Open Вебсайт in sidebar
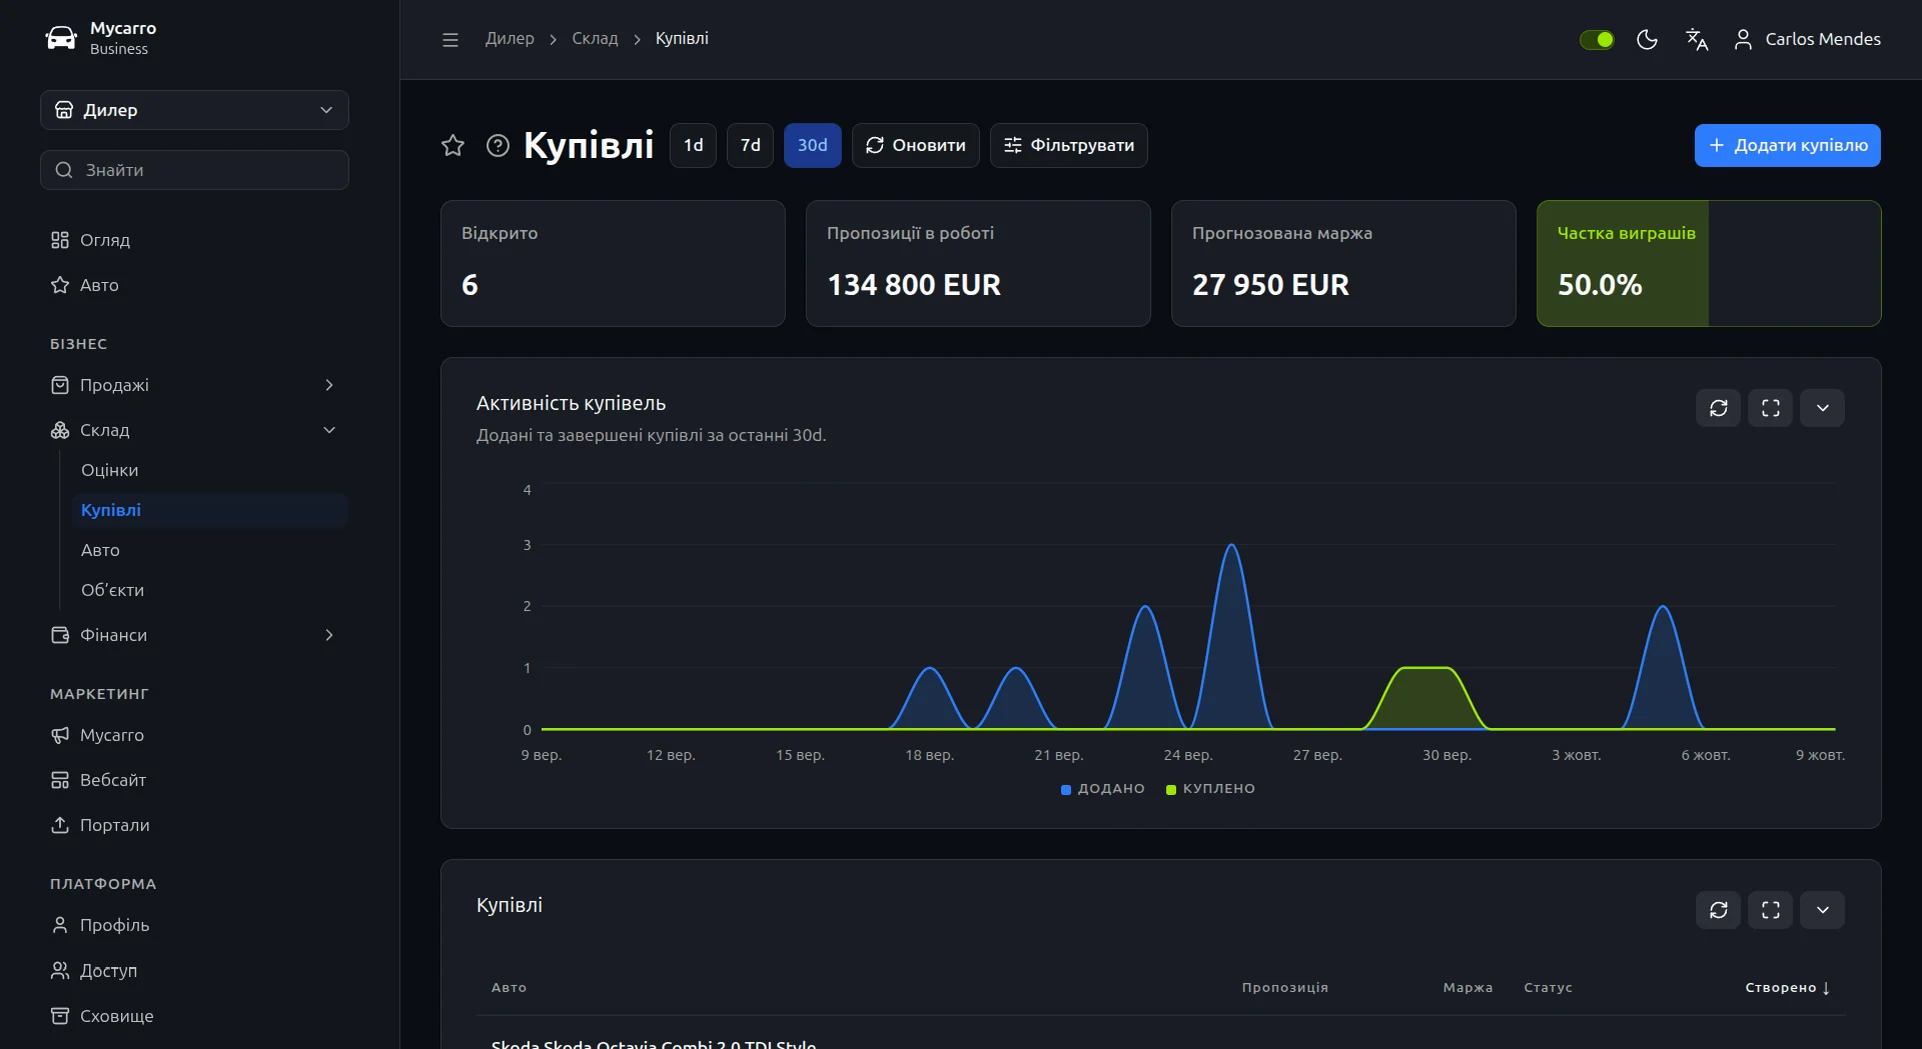1922x1049 pixels. [194, 780]
